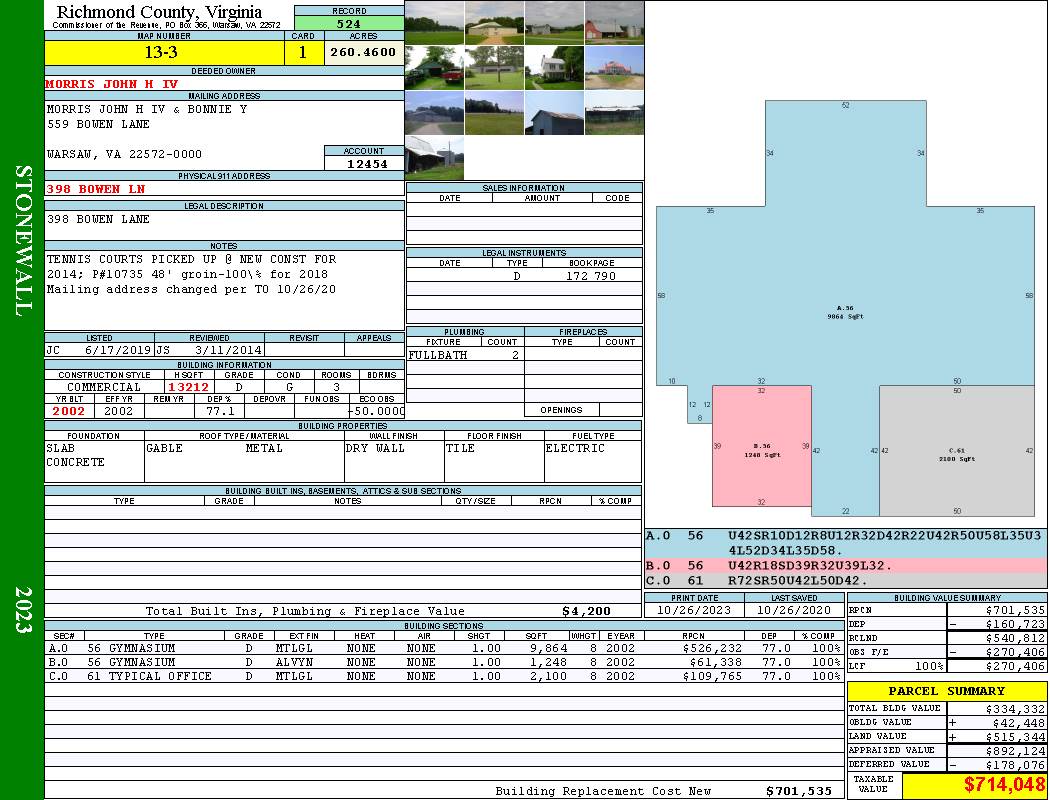Image resolution: width=1050 pixels, height=800 pixels.
Task: Click appraised value $892,124
Action: coord(1015,751)
